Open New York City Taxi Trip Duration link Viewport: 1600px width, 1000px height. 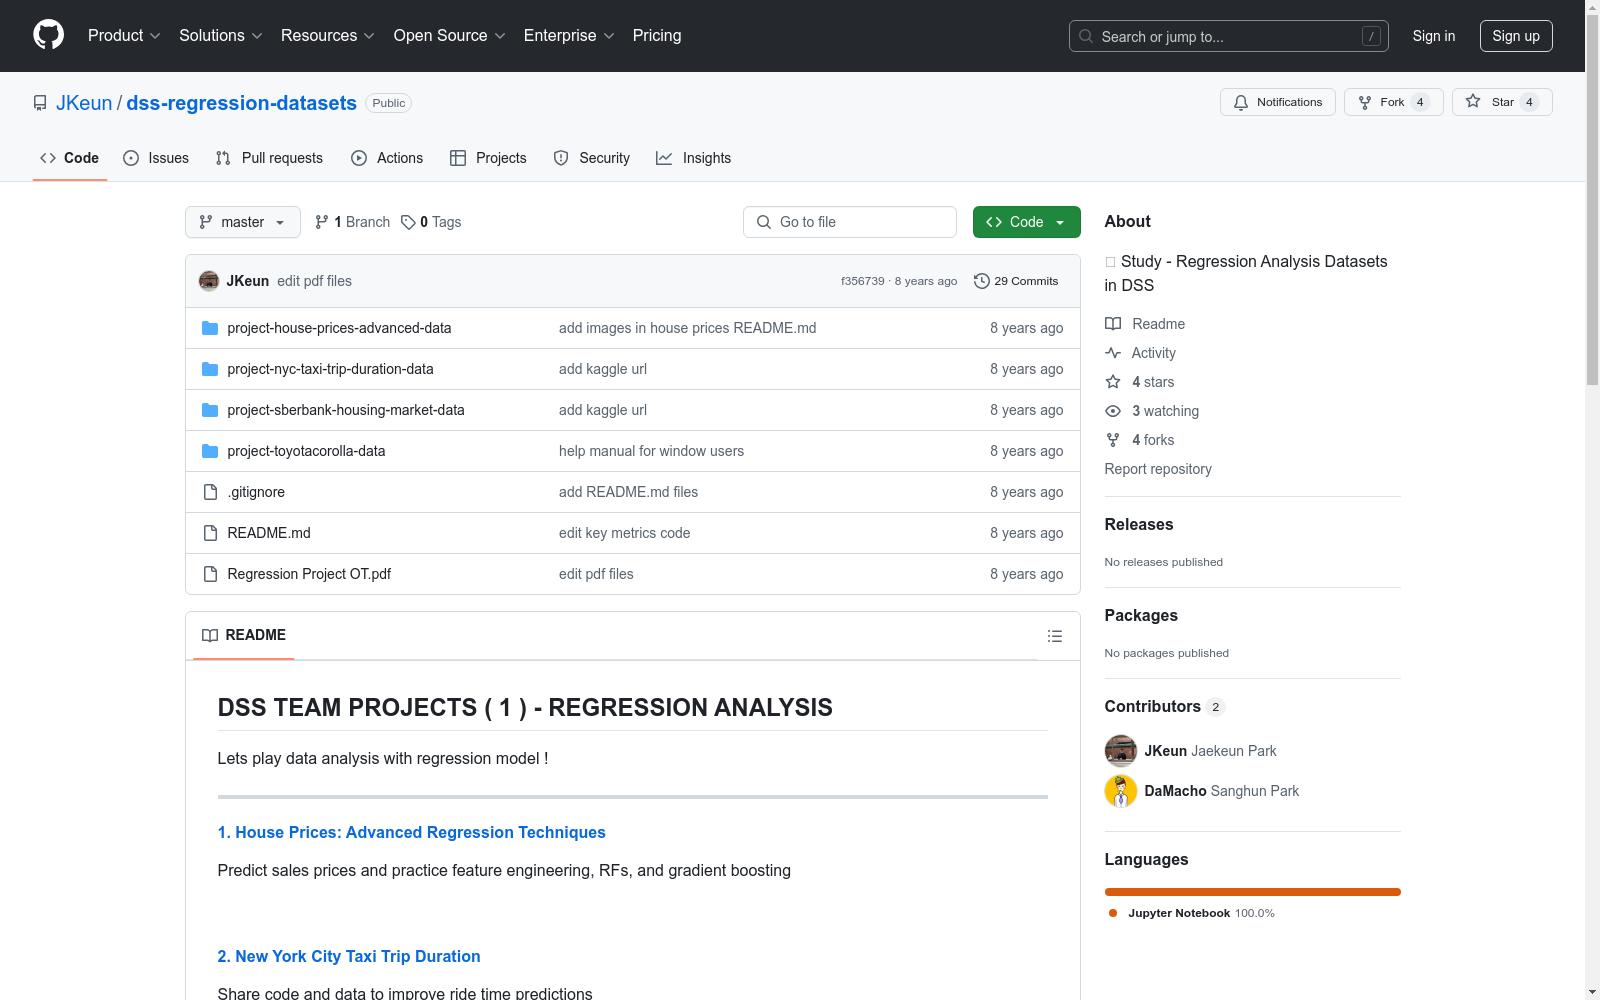pyautogui.click(x=349, y=956)
